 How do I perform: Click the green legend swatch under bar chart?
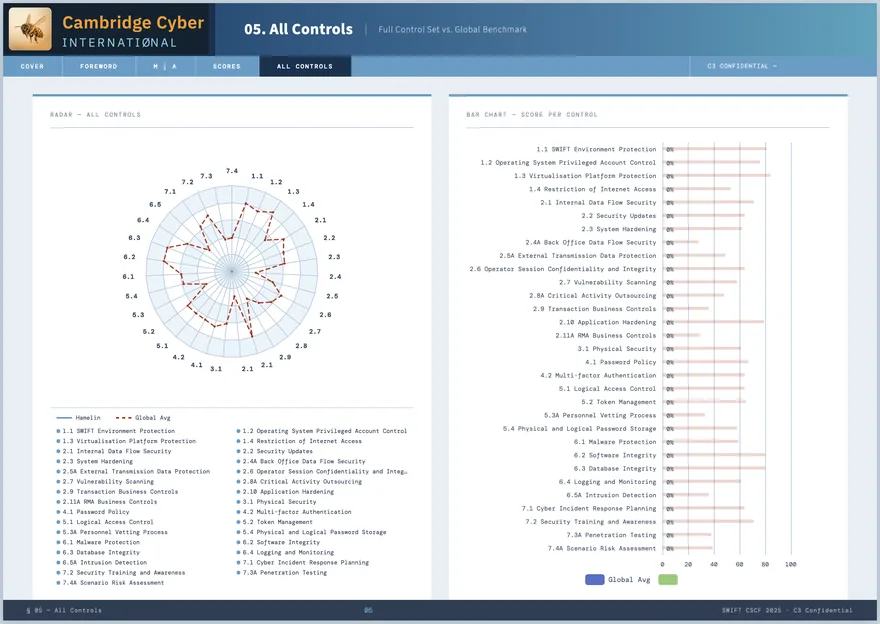point(667,580)
